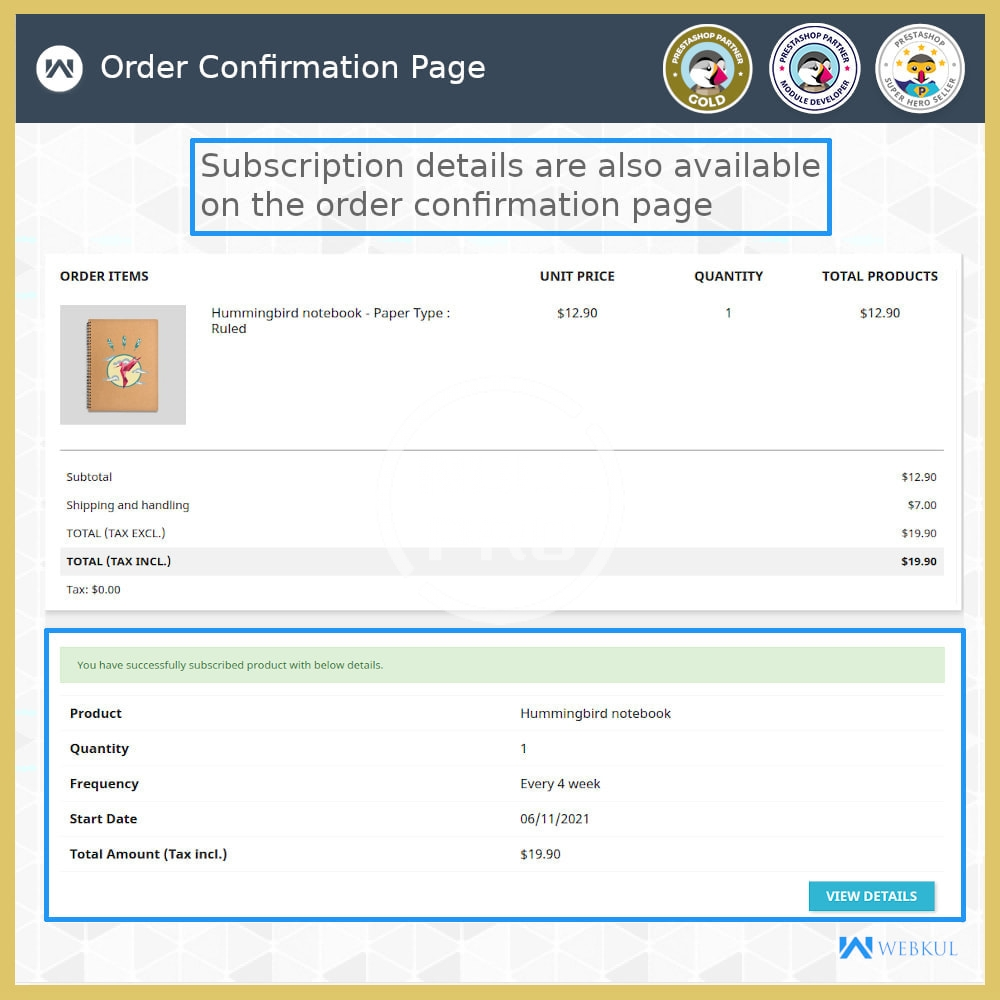Click the PrestaShop Module Developer badge

click(813, 68)
